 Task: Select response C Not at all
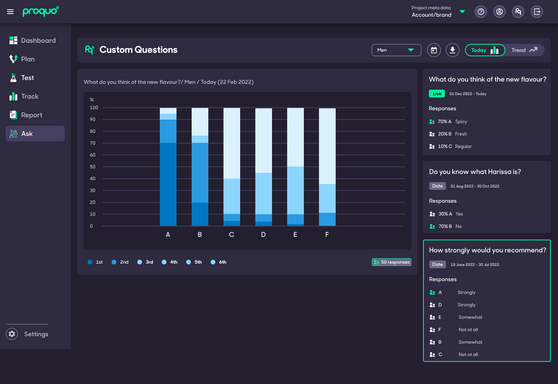pos(454,354)
